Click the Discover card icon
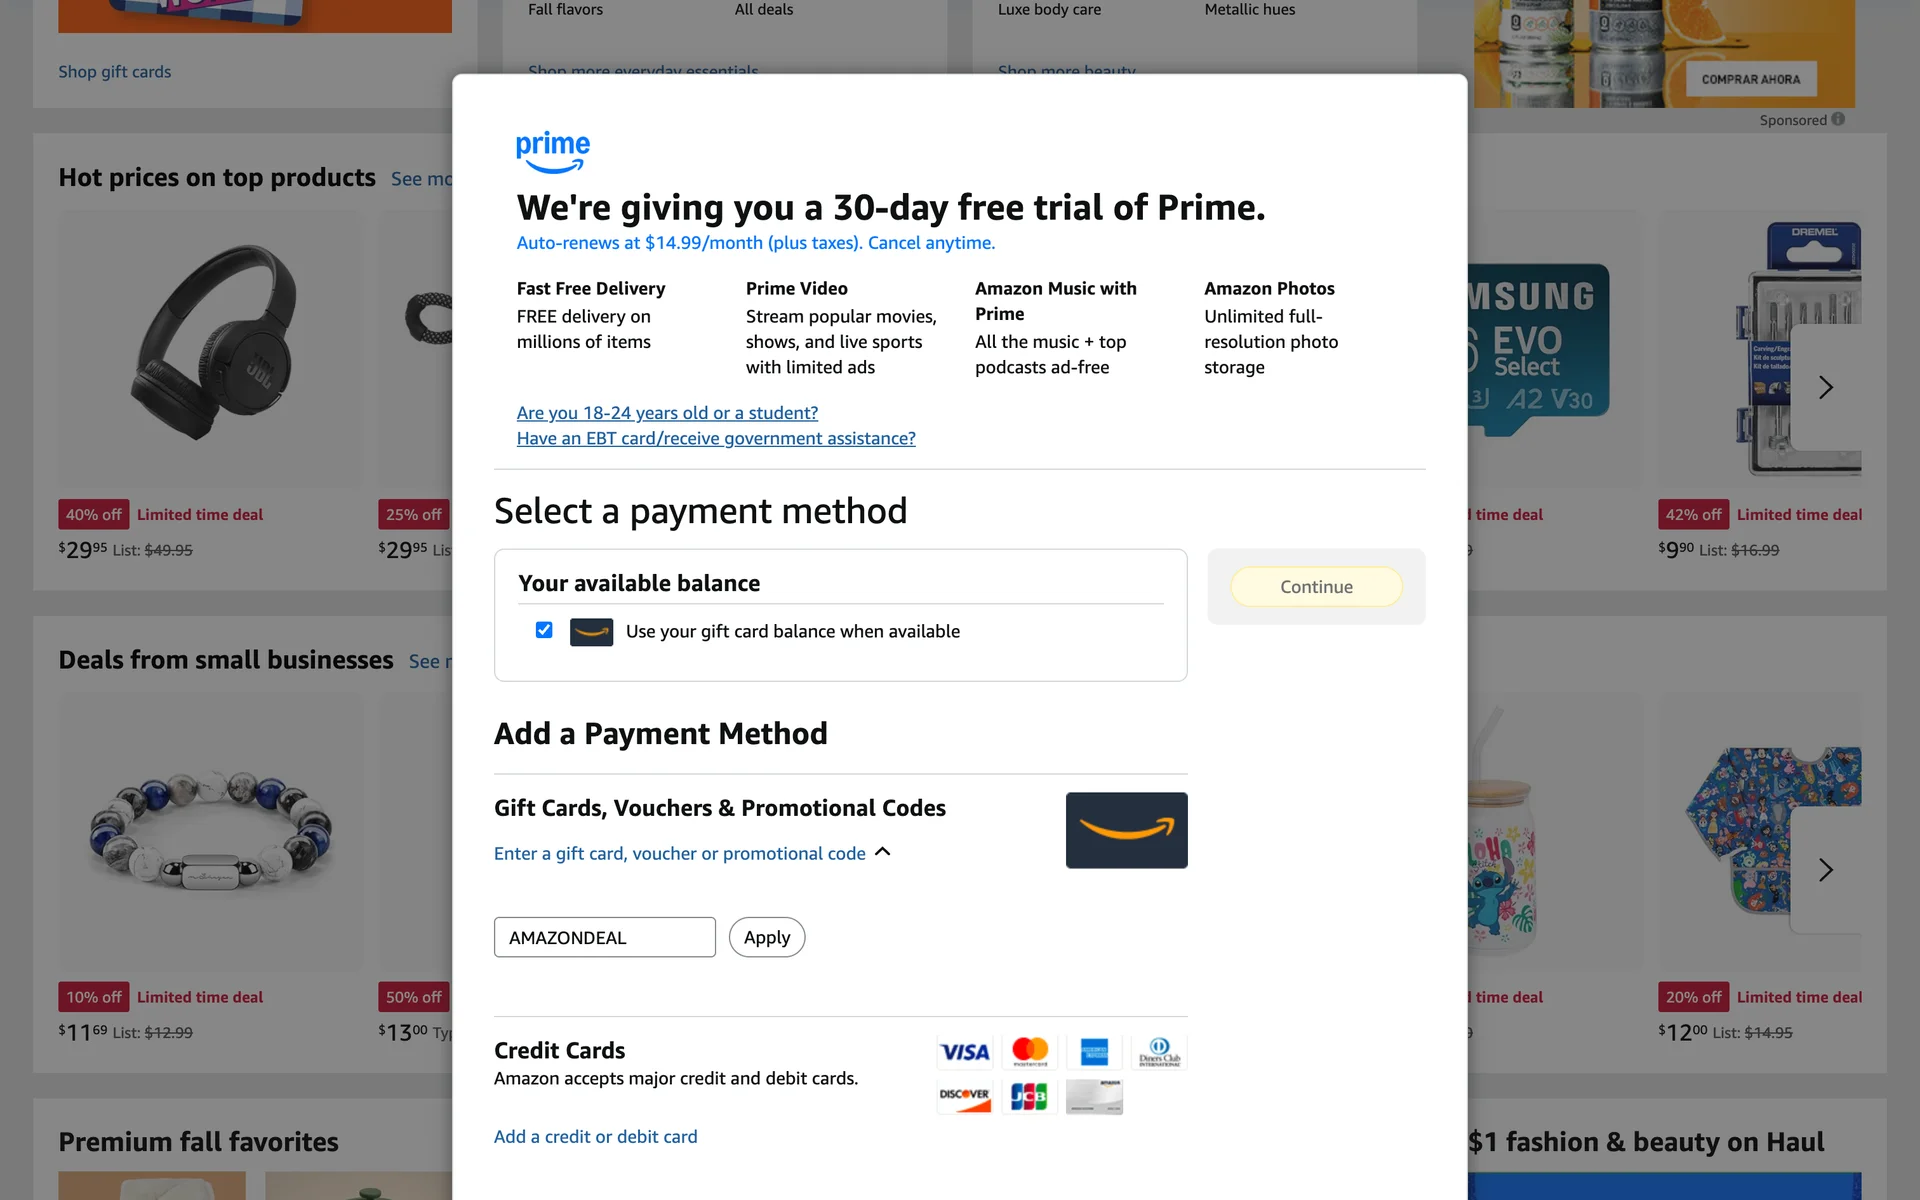Viewport: 1920px width, 1200px height. (x=964, y=1097)
